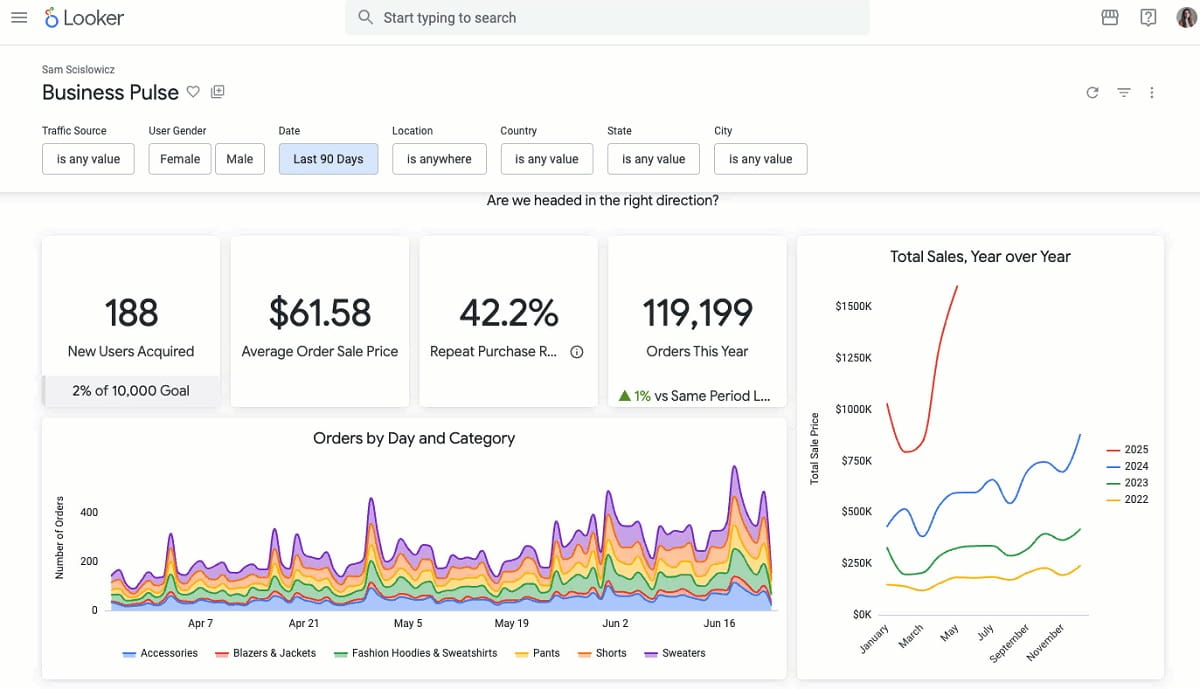Click the 188 New Users value
This screenshot has height=689, width=1200.
[131, 312]
